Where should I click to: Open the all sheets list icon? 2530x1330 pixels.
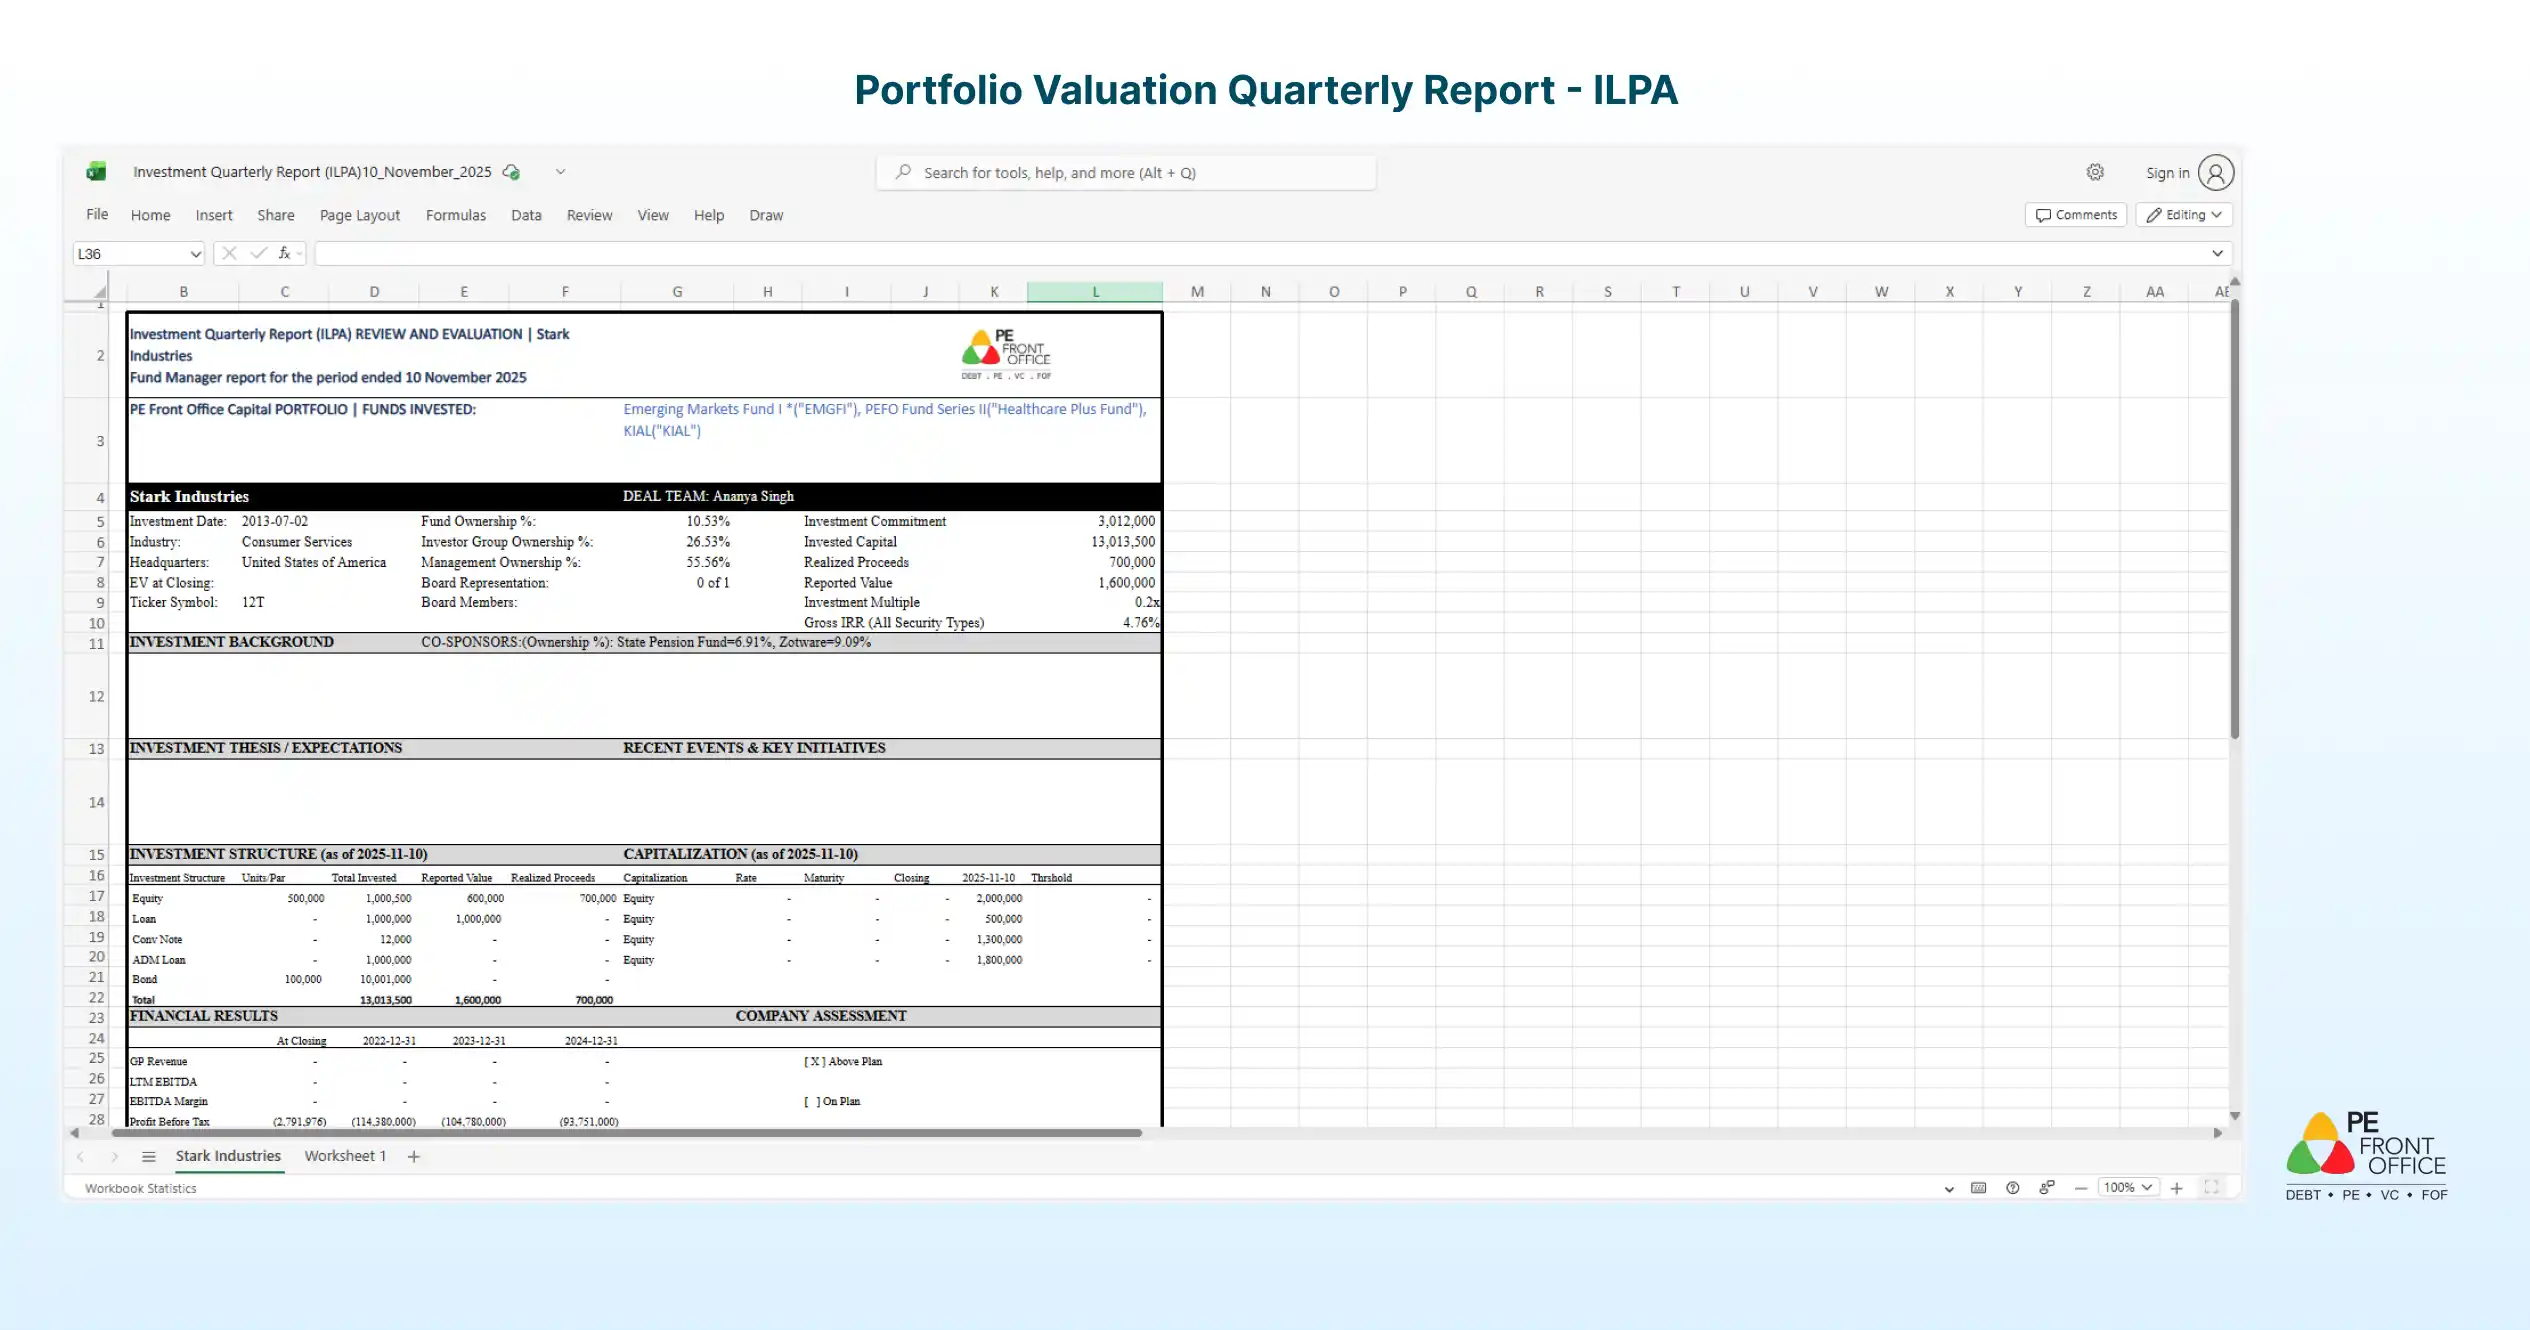pos(149,1157)
